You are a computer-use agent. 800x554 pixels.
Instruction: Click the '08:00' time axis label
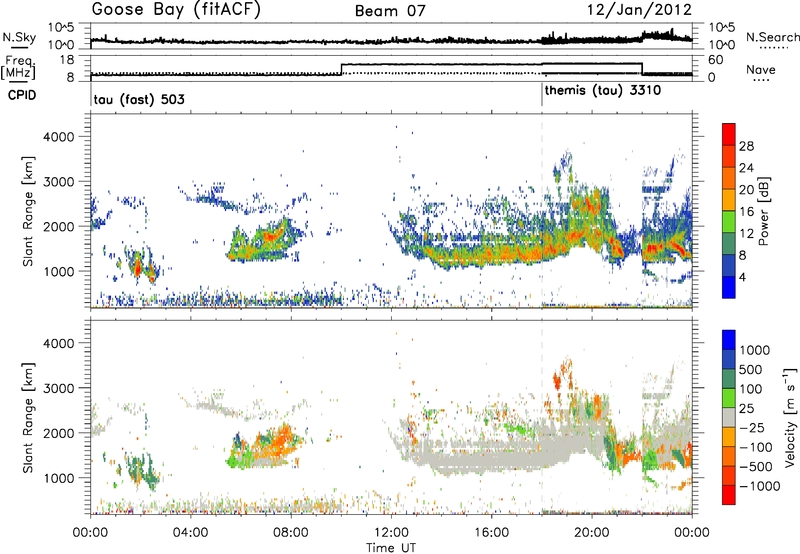pyautogui.click(x=291, y=533)
